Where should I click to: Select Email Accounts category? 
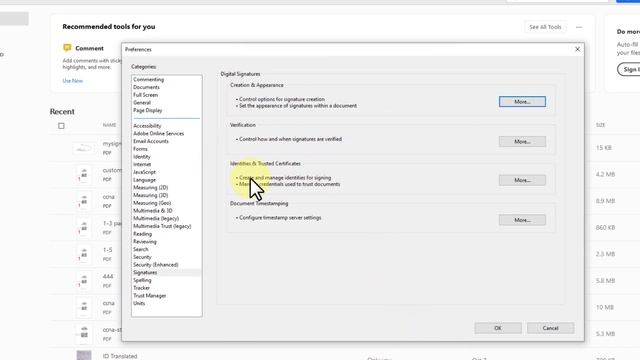click(151, 142)
